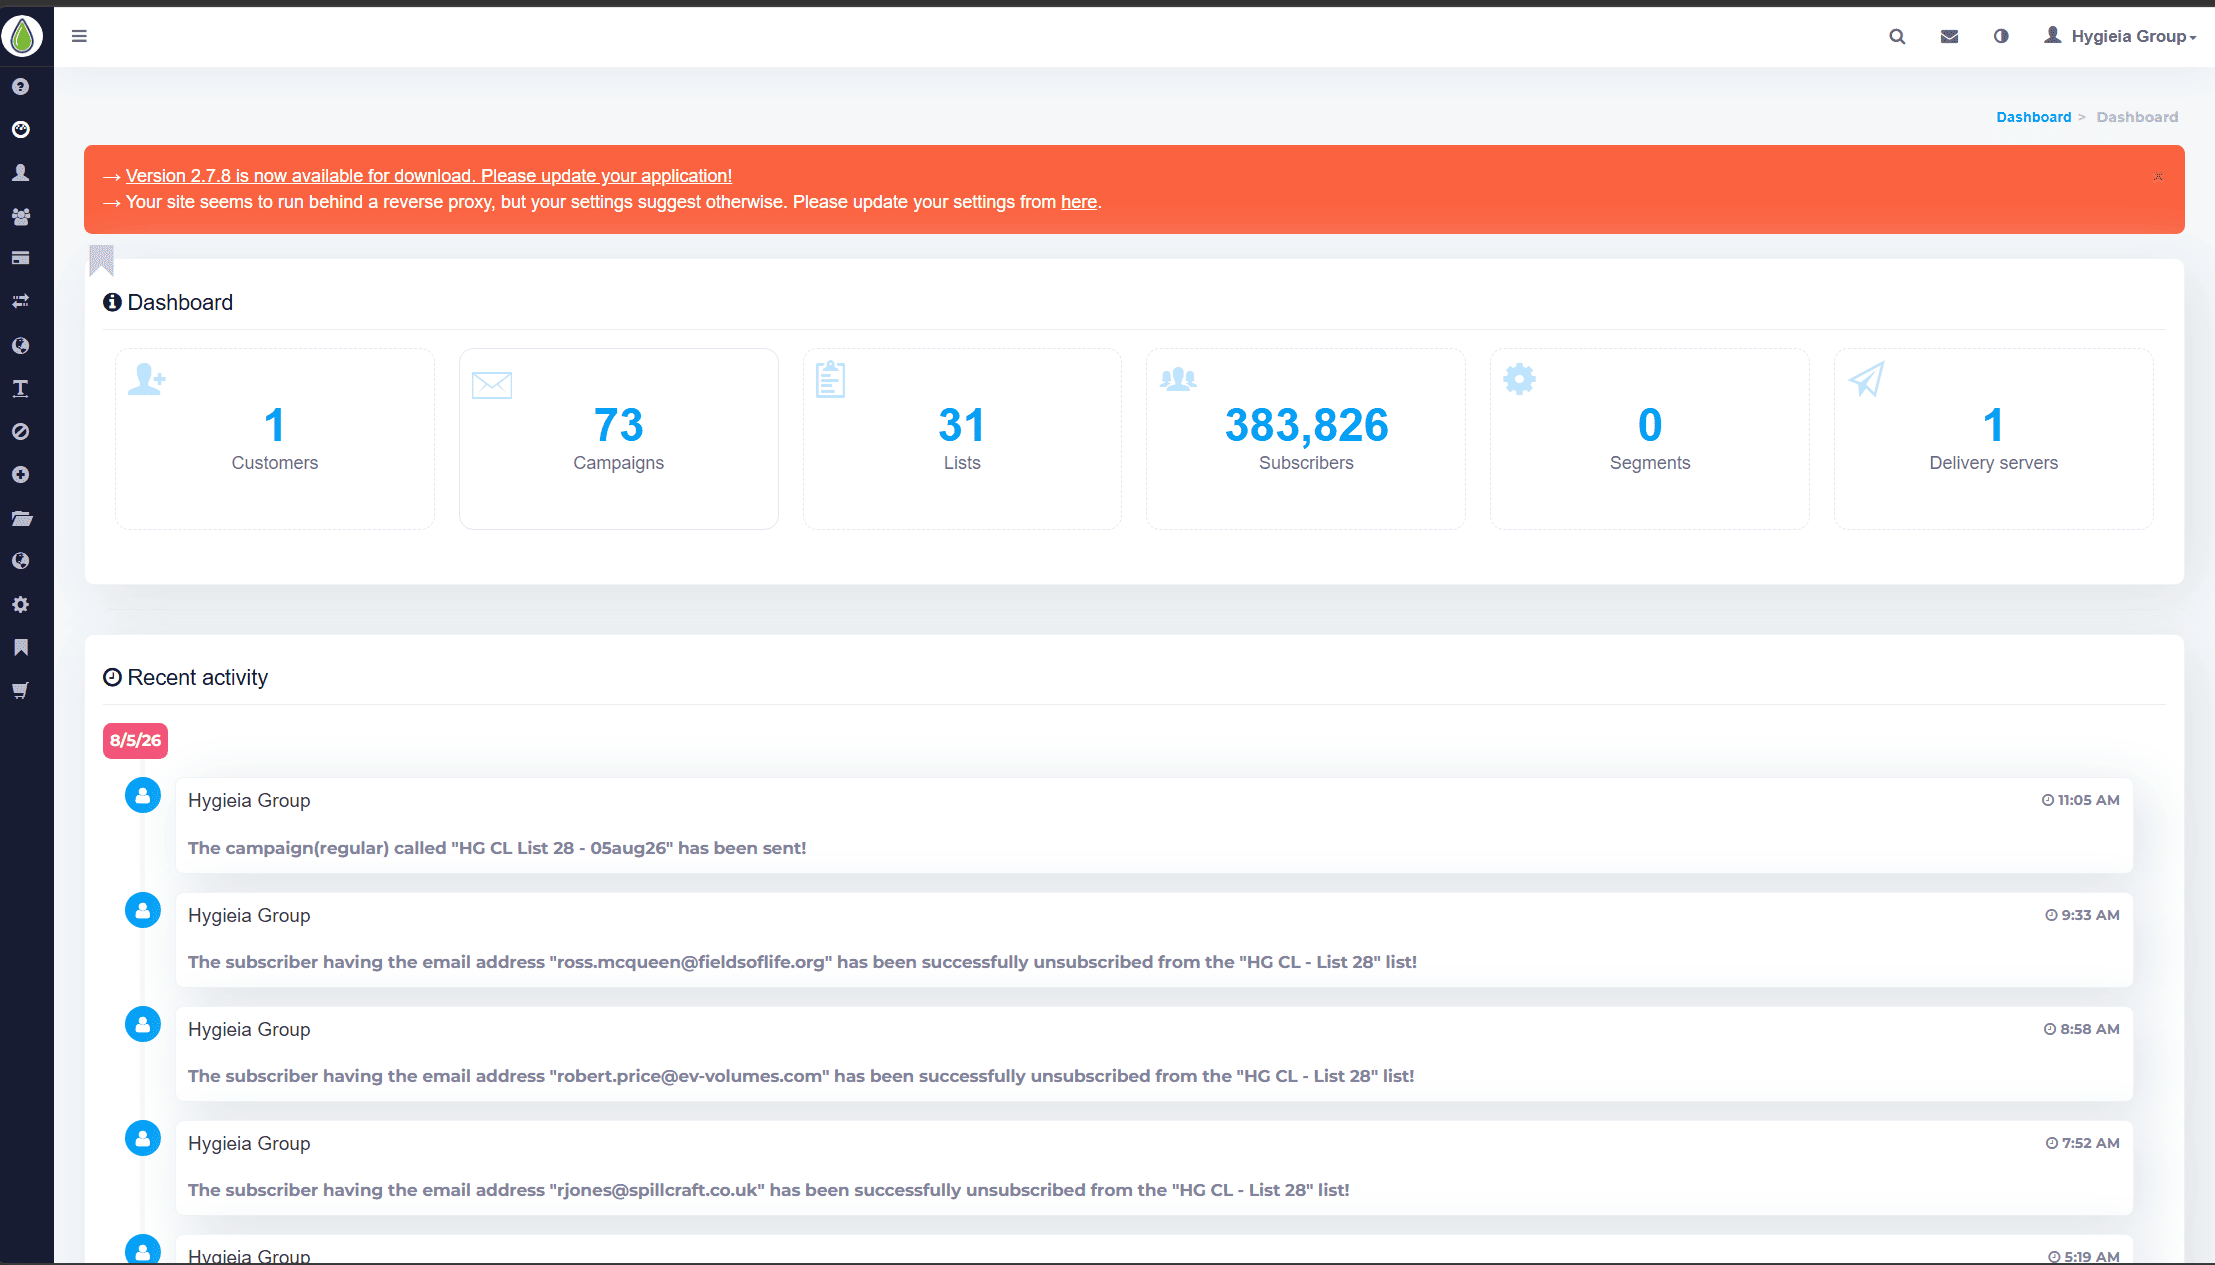Screen dimensions: 2215x1265
Task: Click the bookmark ribbon above Dashboard panel
Action: [x=101, y=260]
